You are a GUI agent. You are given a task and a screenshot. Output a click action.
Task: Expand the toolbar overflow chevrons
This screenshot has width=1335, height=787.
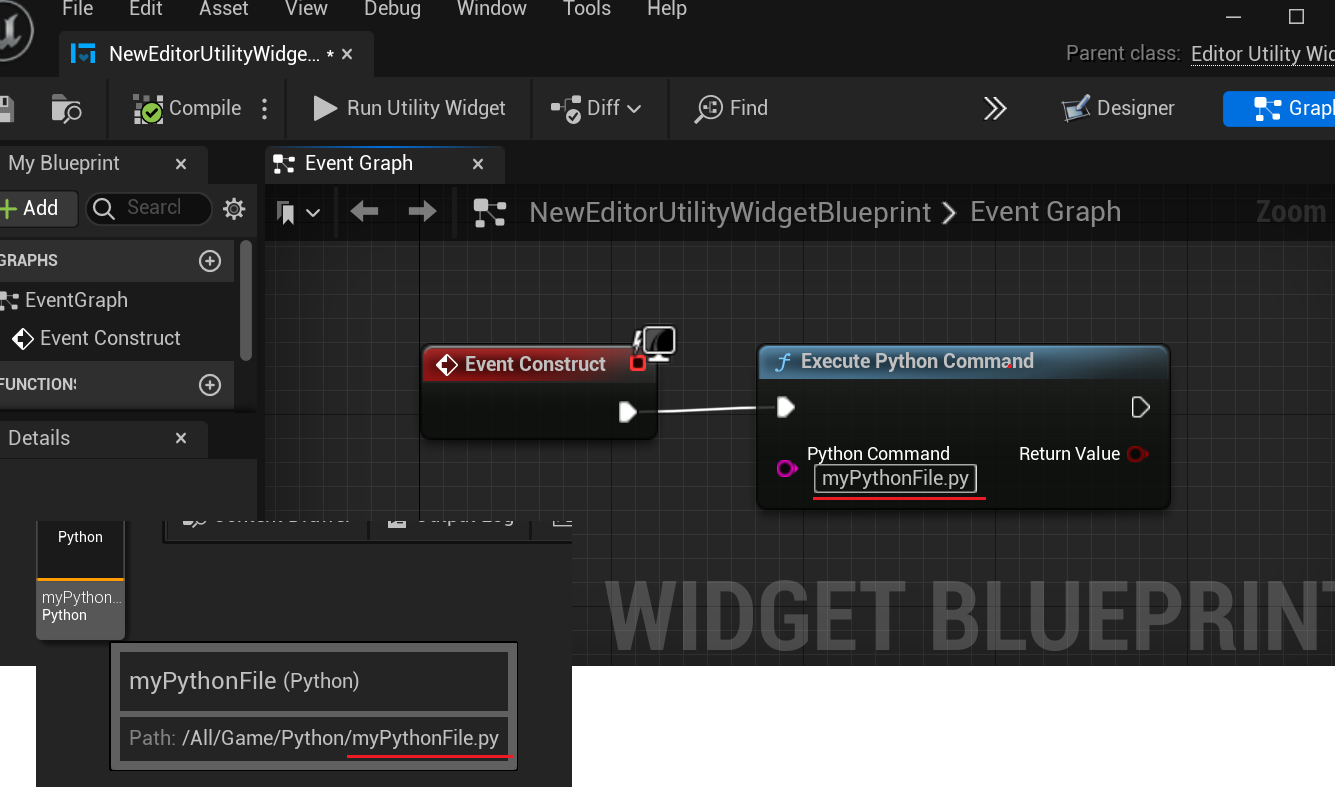(995, 108)
